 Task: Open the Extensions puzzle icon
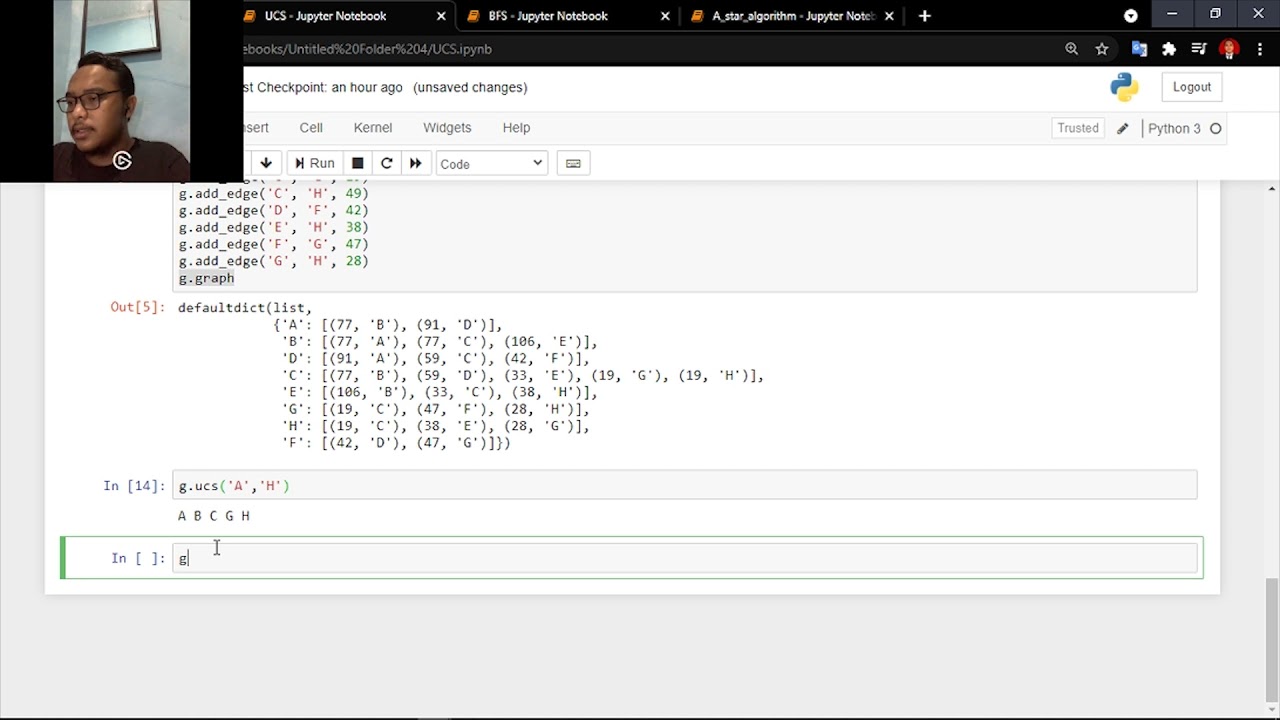pyautogui.click(x=1169, y=49)
